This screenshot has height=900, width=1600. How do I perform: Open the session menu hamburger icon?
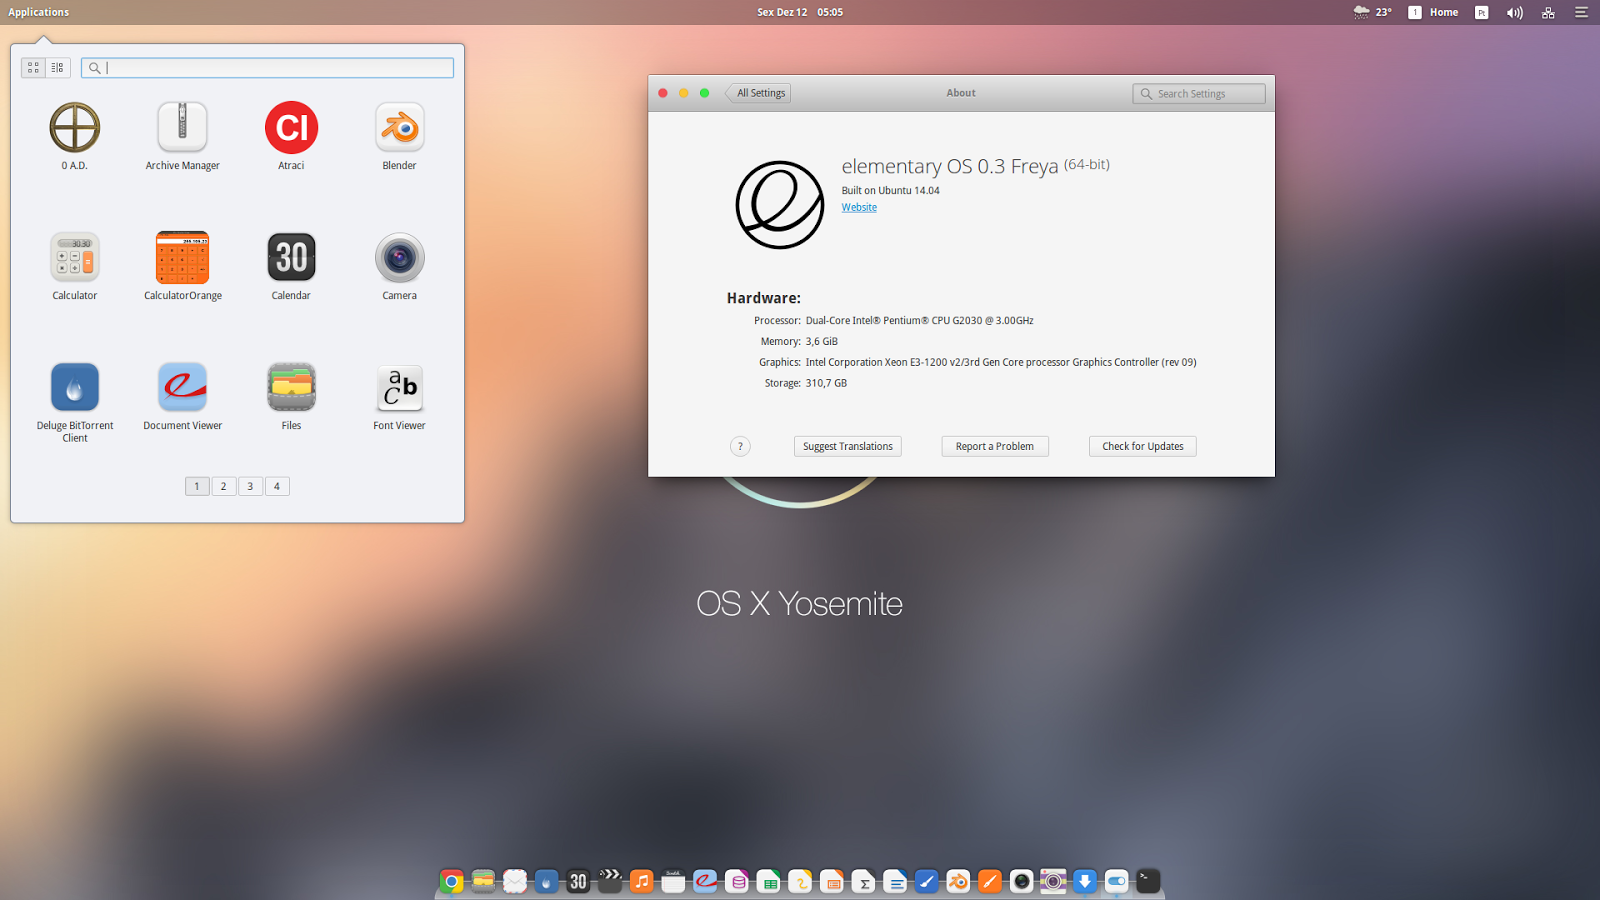(x=1581, y=12)
